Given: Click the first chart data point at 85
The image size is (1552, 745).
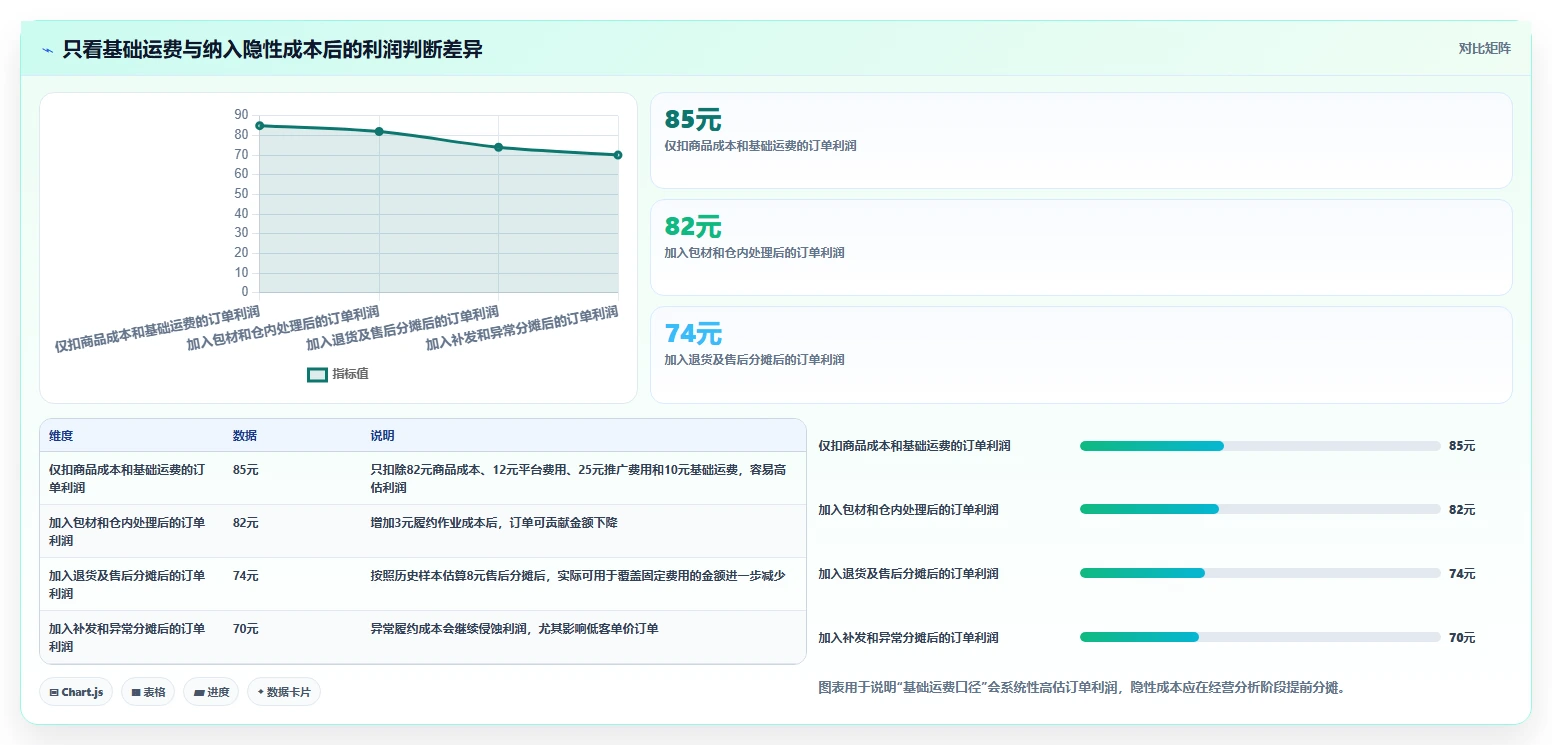Looking at the screenshot, I should [x=260, y=125].
